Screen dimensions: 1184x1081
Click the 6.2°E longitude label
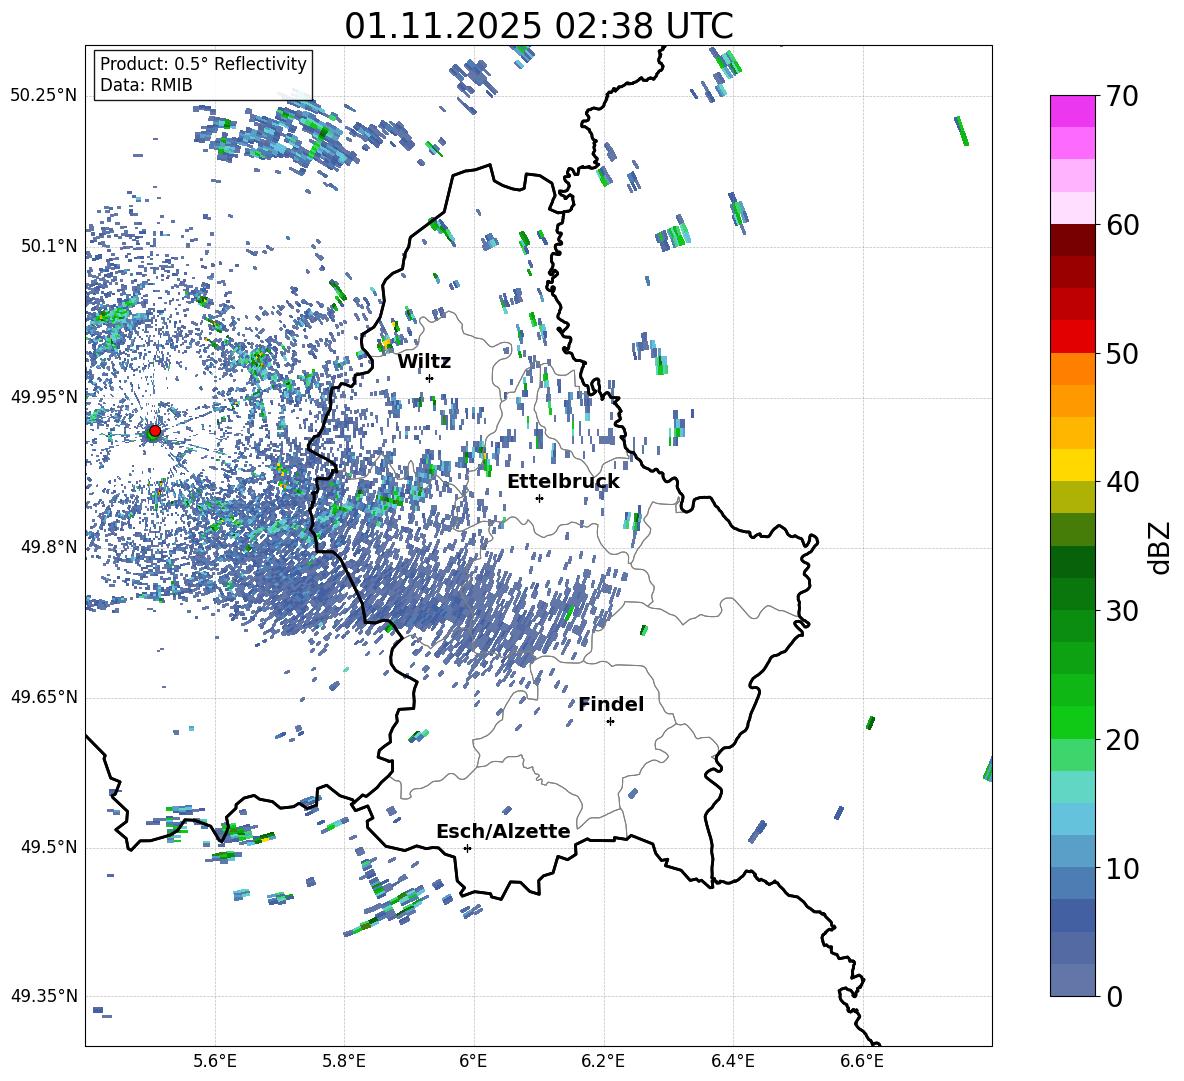pyautogui.click(x=603, y=1061)
